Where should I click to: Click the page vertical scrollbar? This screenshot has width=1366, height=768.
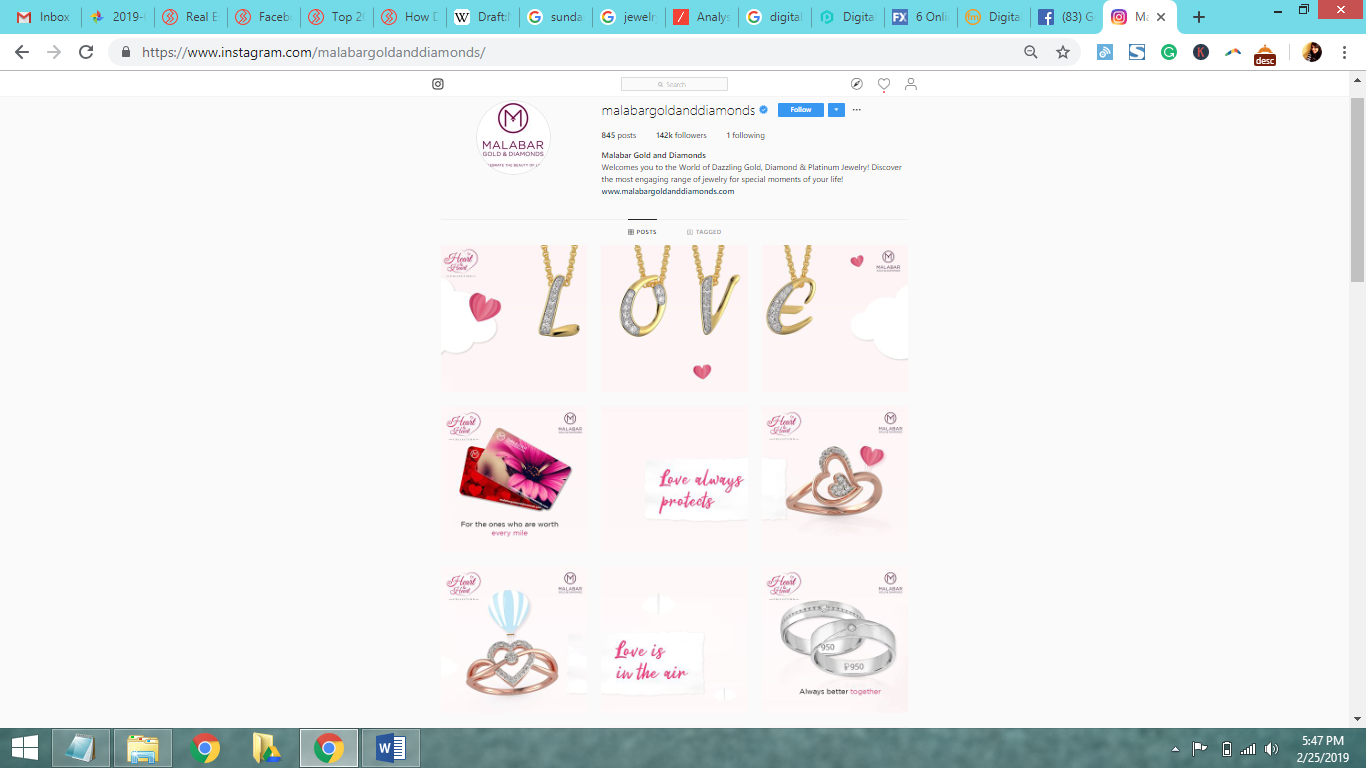pos(1357,190)
